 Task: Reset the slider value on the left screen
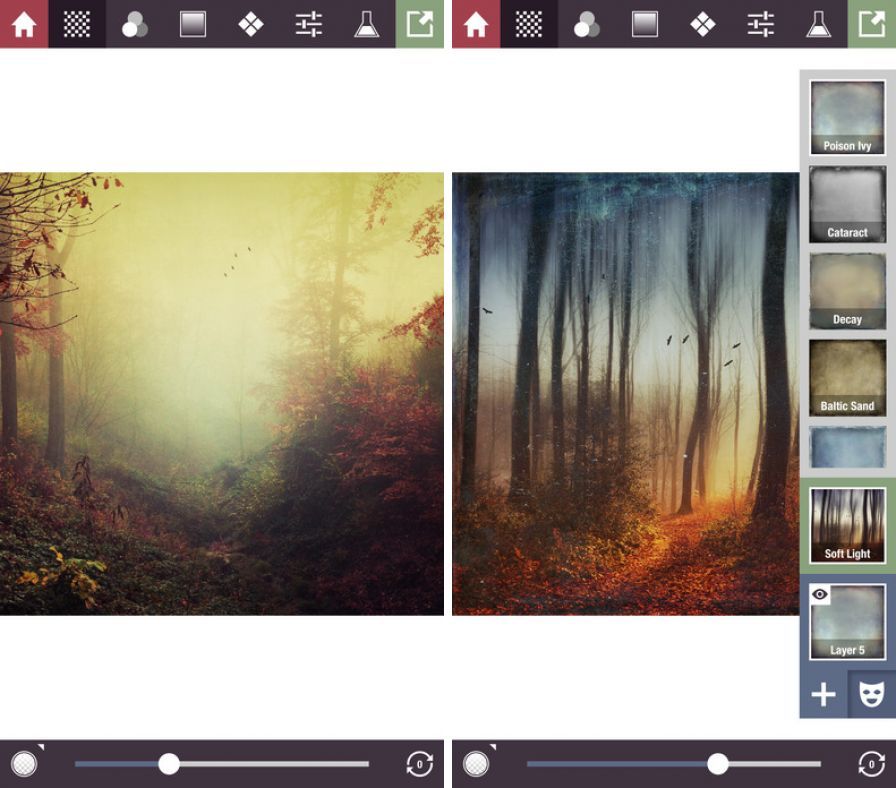419,764
